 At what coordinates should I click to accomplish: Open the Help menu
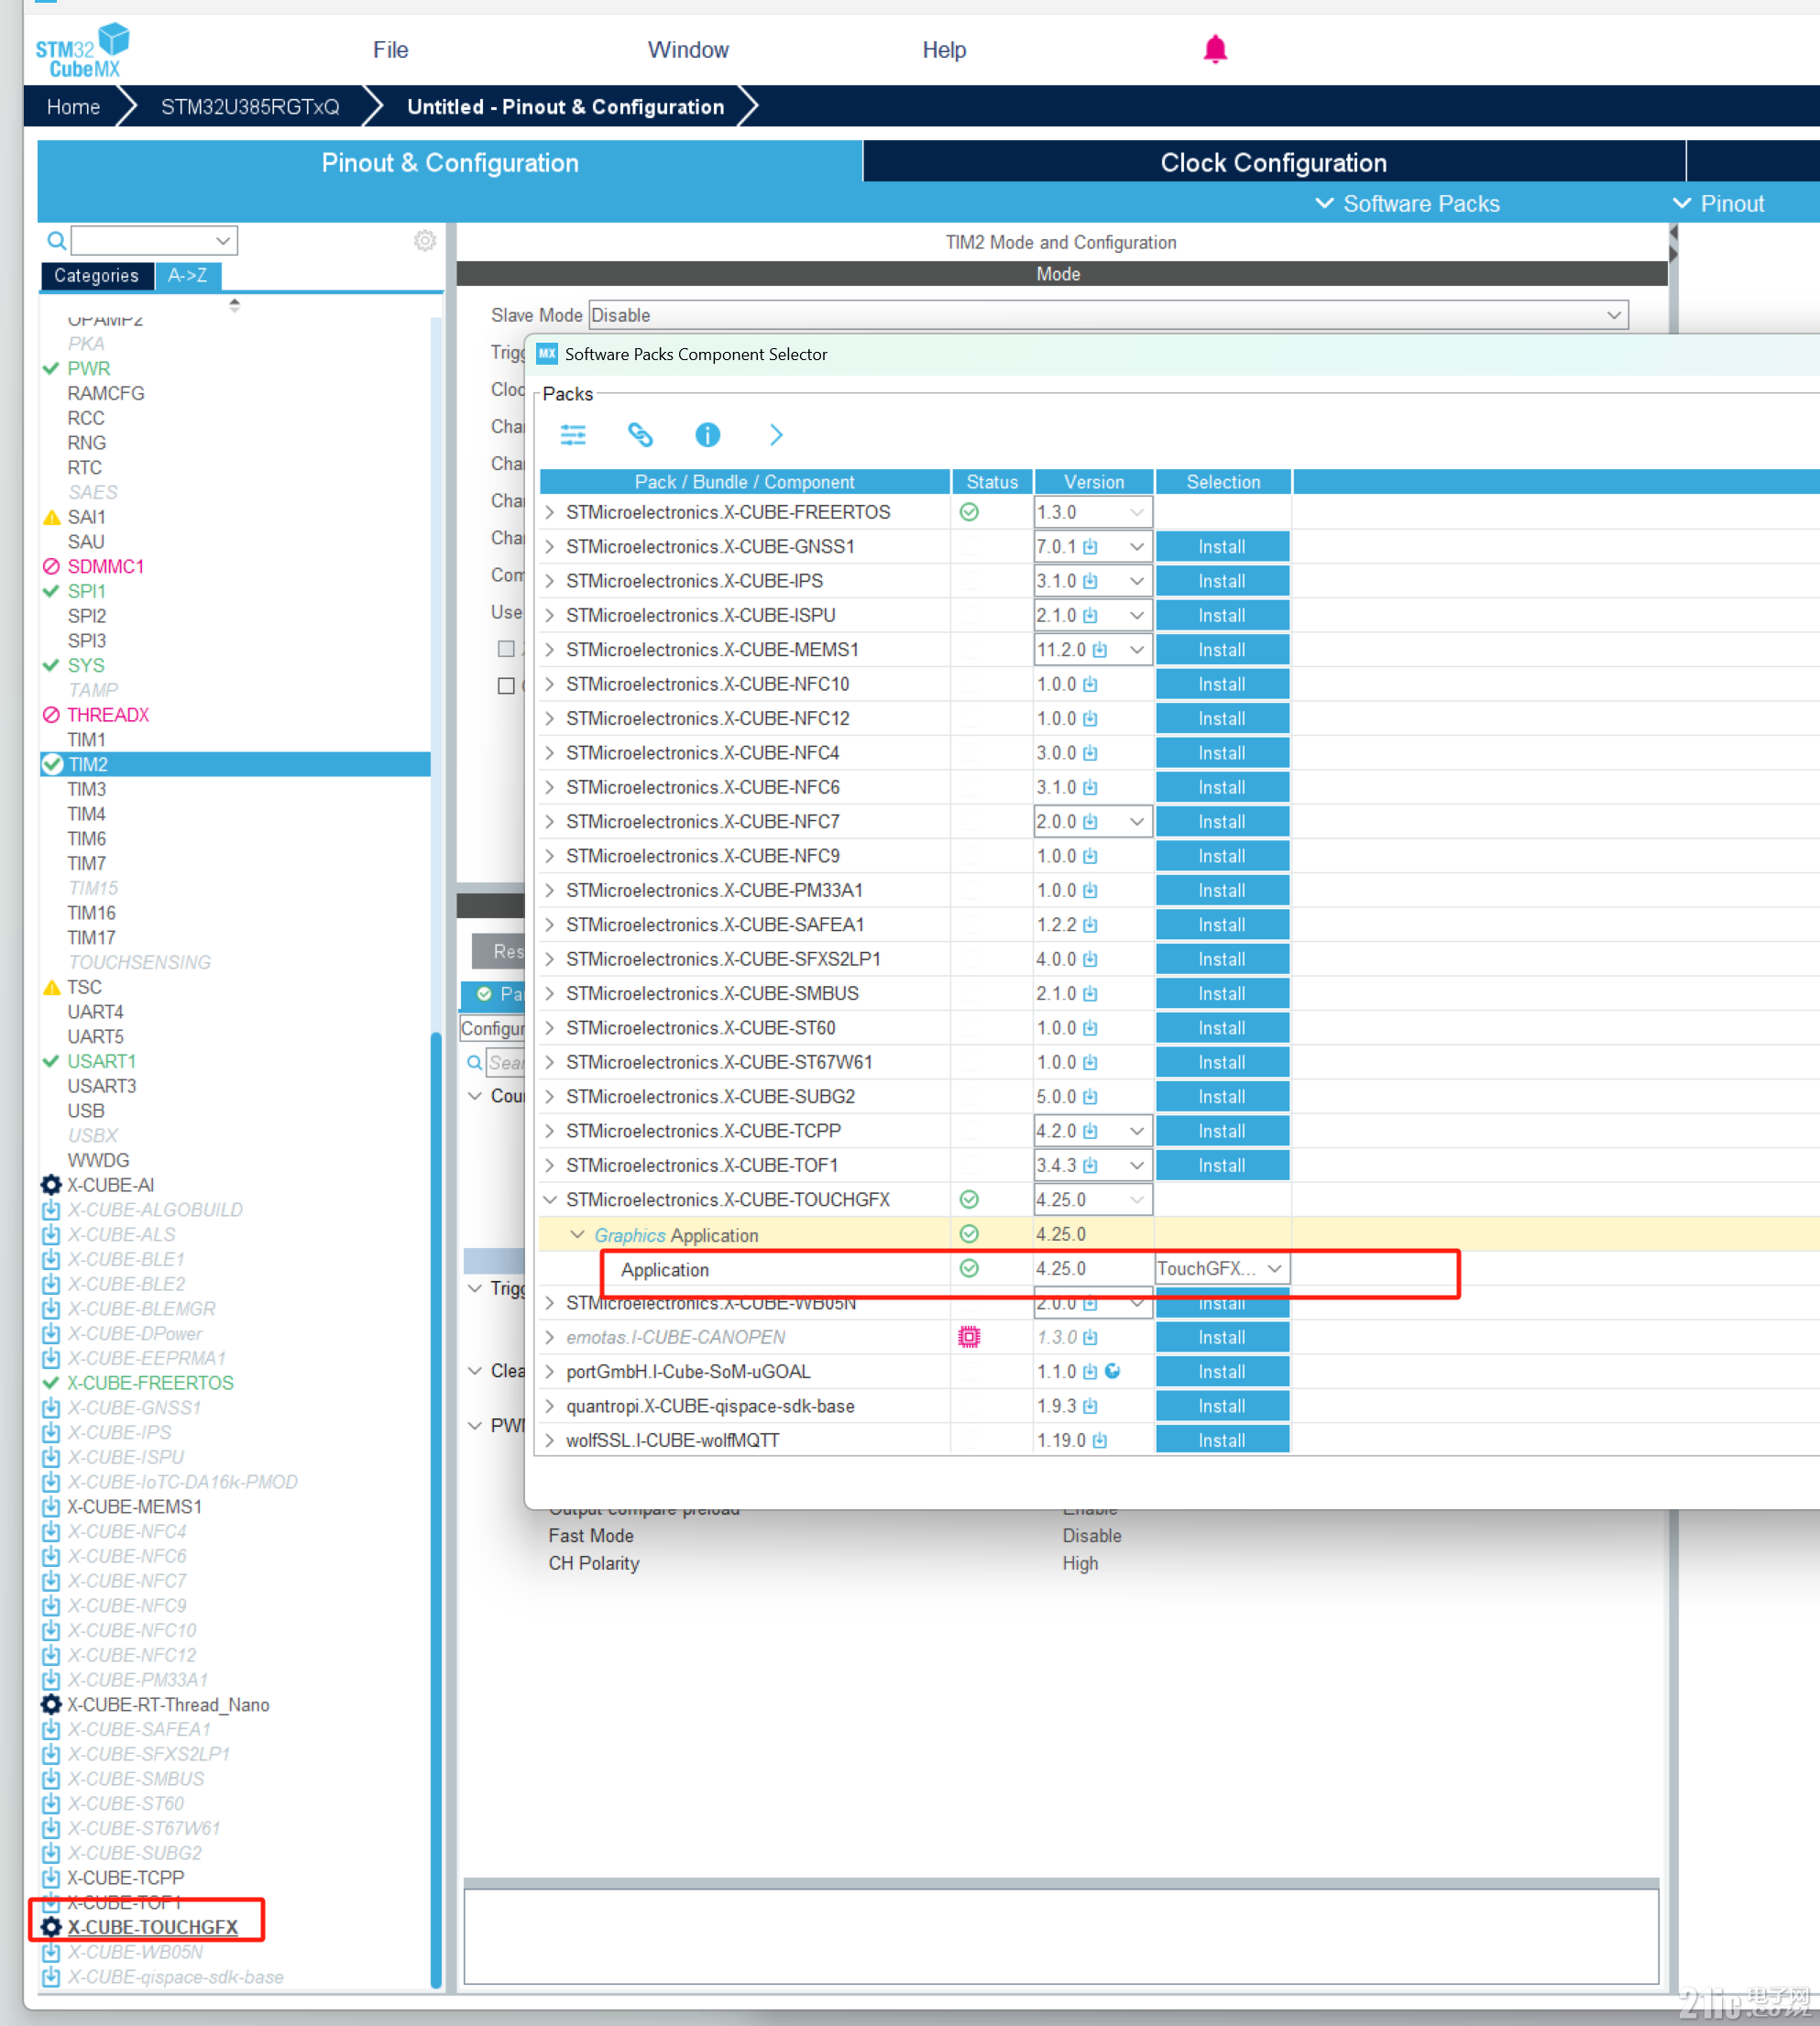(x=944, y=50)
